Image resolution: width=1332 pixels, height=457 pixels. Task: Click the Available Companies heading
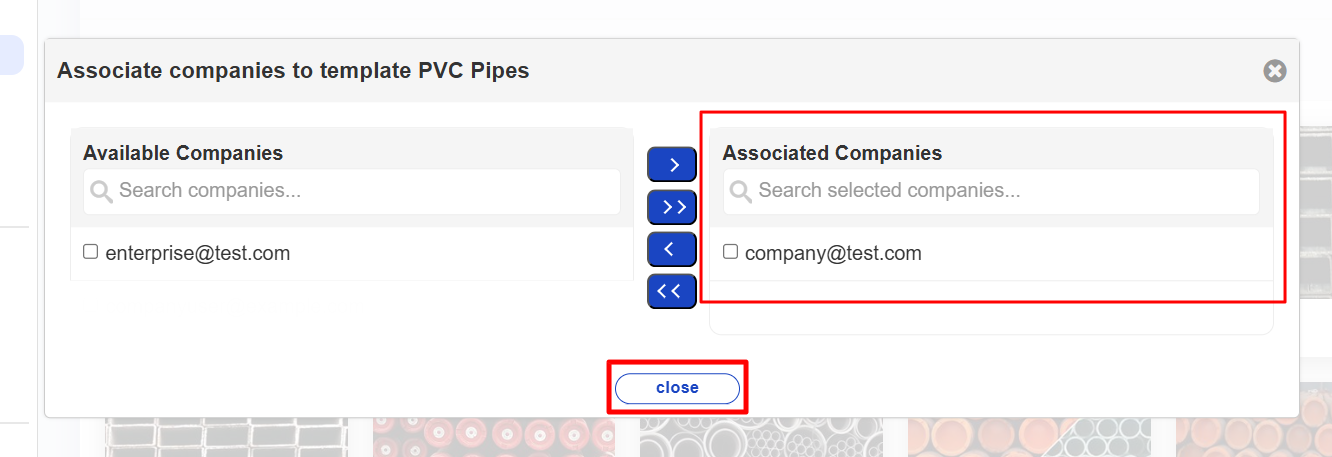183,153
